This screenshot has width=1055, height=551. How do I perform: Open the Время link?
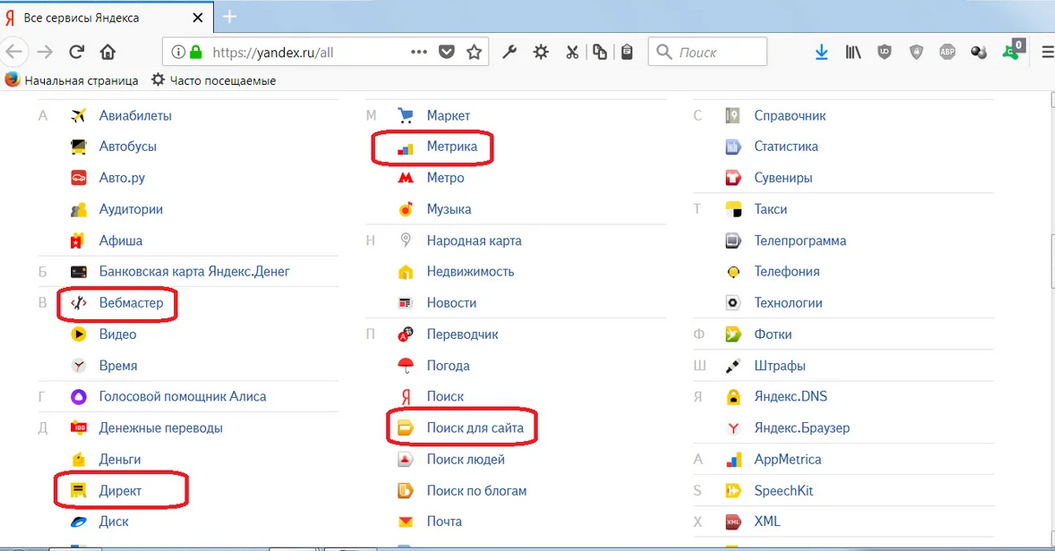pyautogui.click(x=118, y=365)
